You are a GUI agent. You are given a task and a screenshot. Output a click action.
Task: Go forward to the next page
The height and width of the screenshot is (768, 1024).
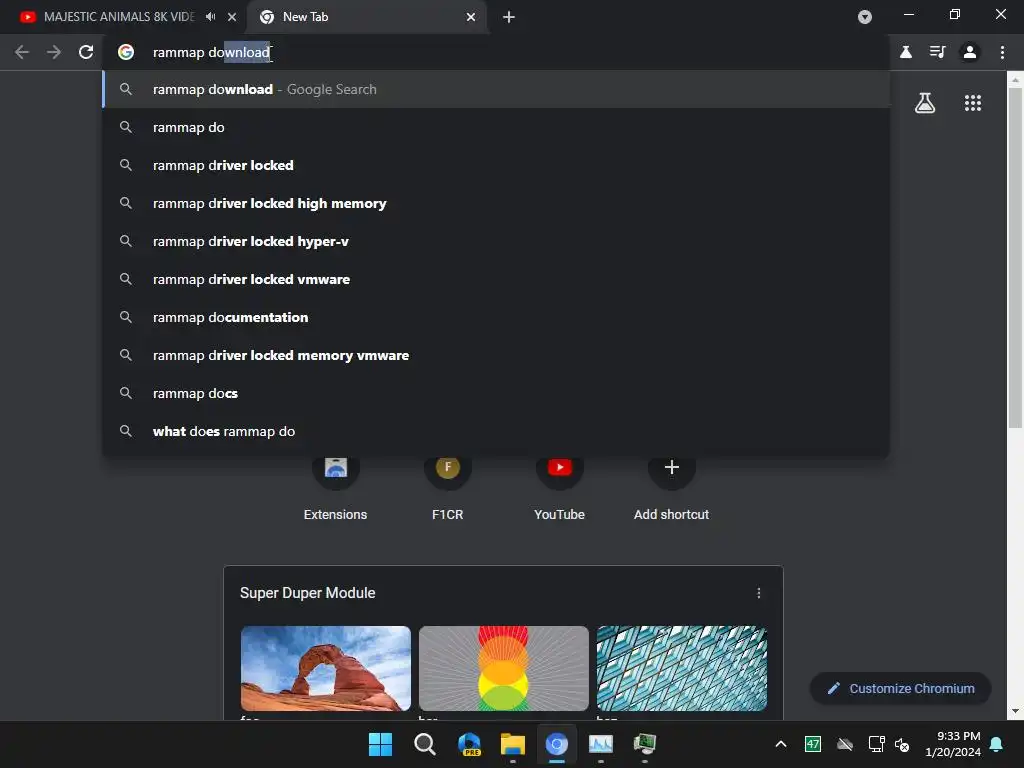[54, 52]
